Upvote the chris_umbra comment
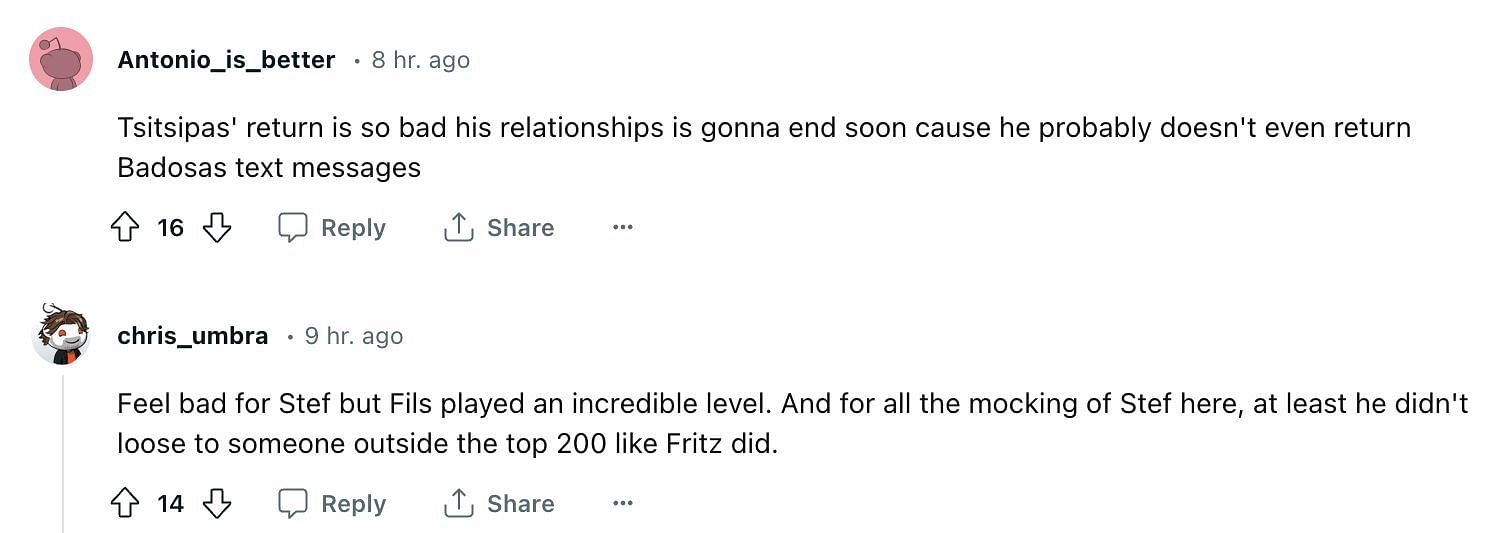This screenshot has width=1494, height=533. coord(124,504)
